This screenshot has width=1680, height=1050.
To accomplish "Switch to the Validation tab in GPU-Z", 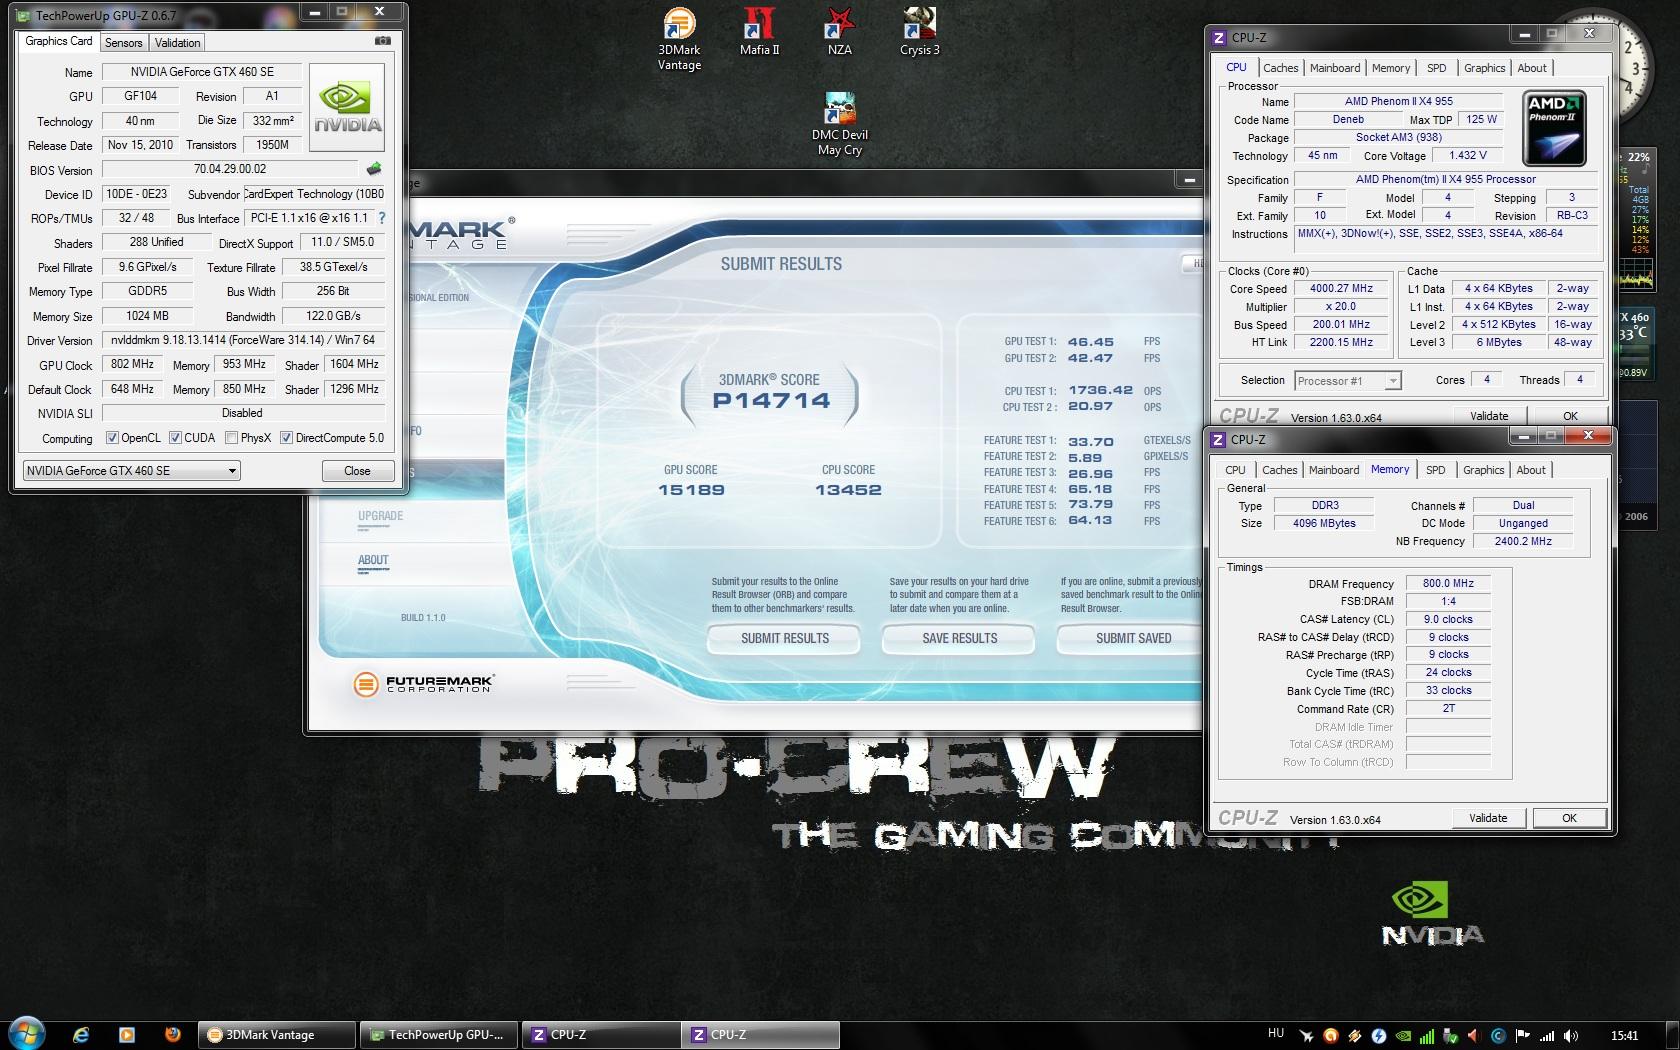I will (x=177, y=42).
